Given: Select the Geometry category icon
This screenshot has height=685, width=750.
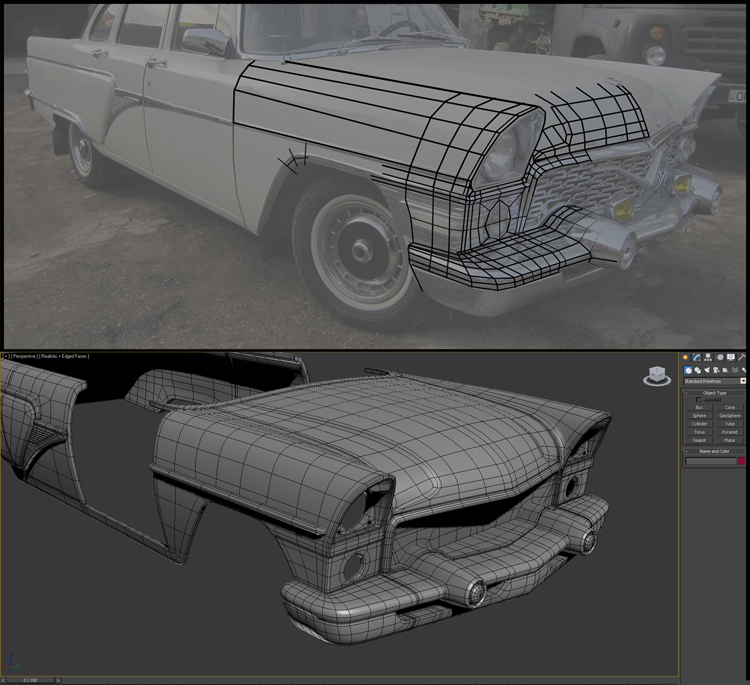Looking at the screenshot, I should click(688, 370).
